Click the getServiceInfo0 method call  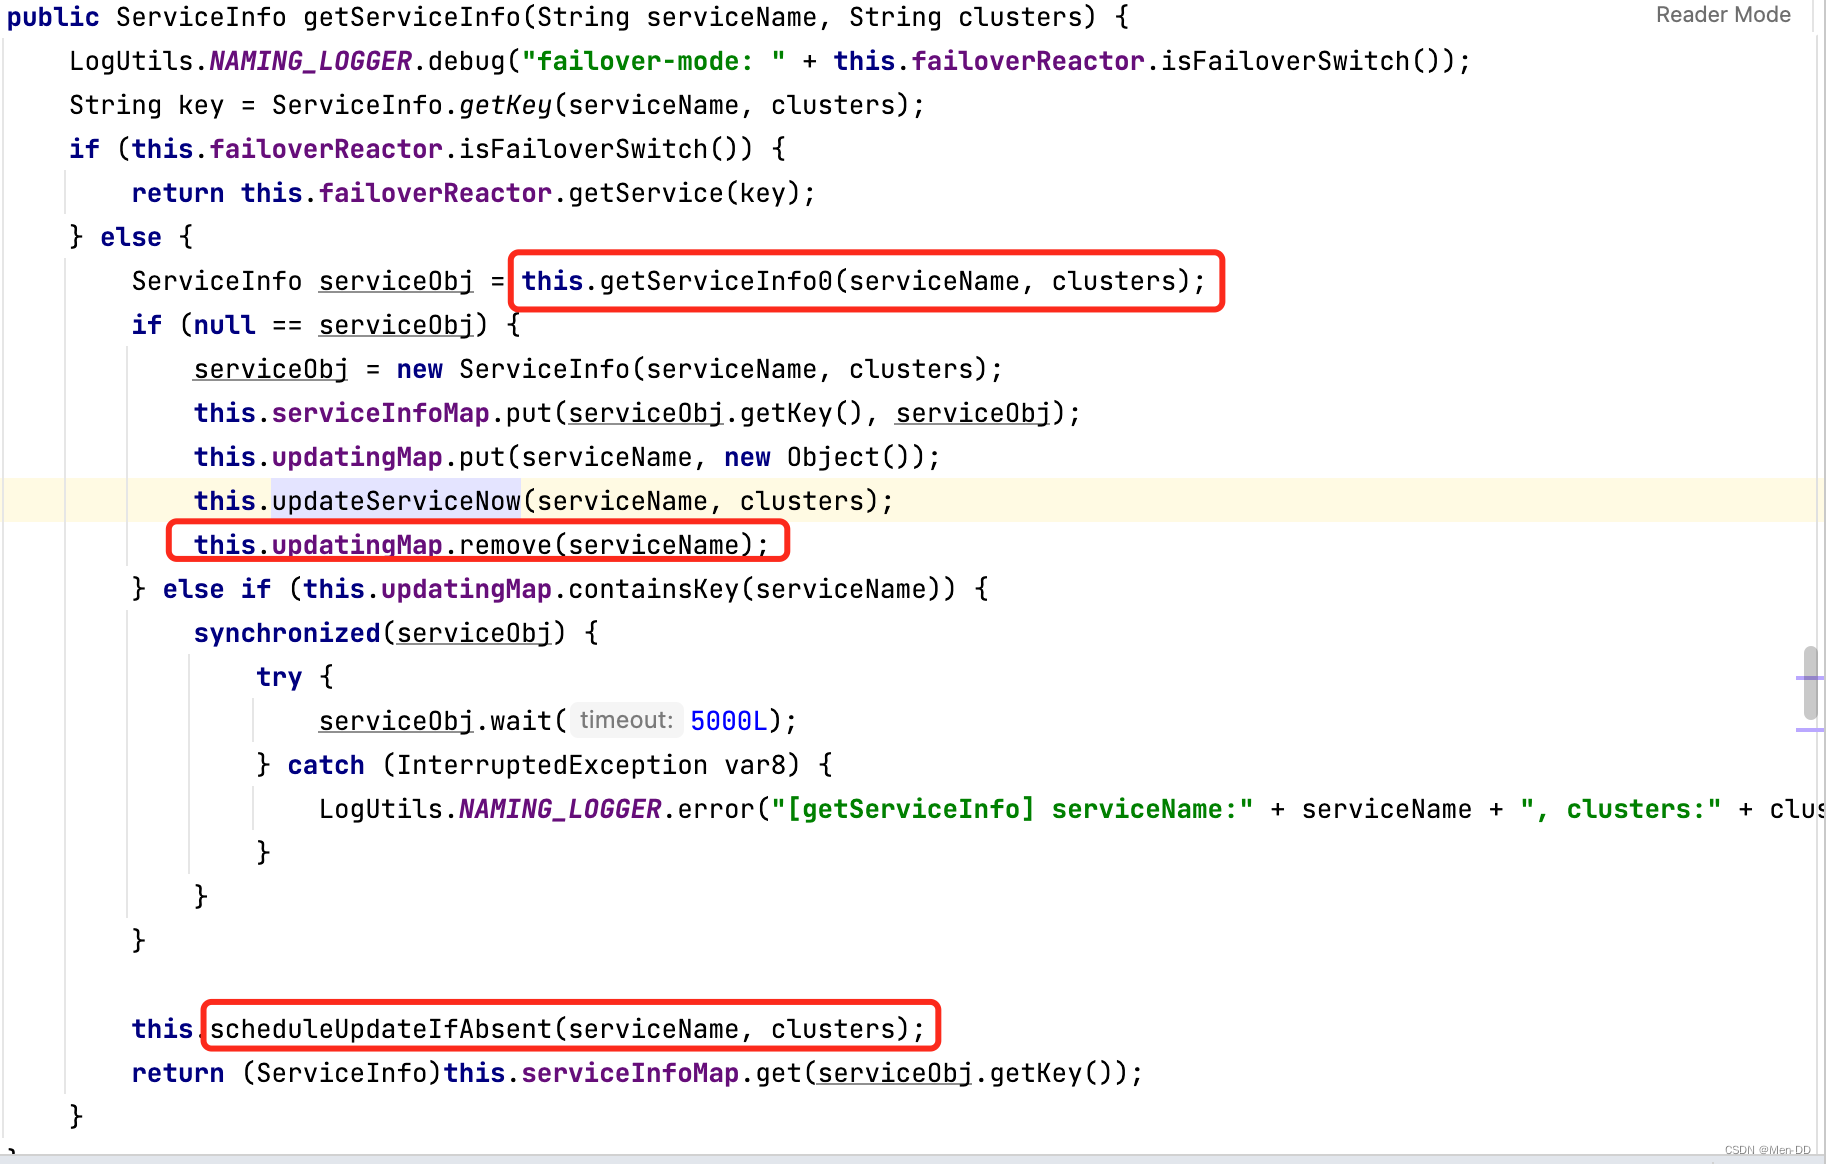[x=716, y=281]
